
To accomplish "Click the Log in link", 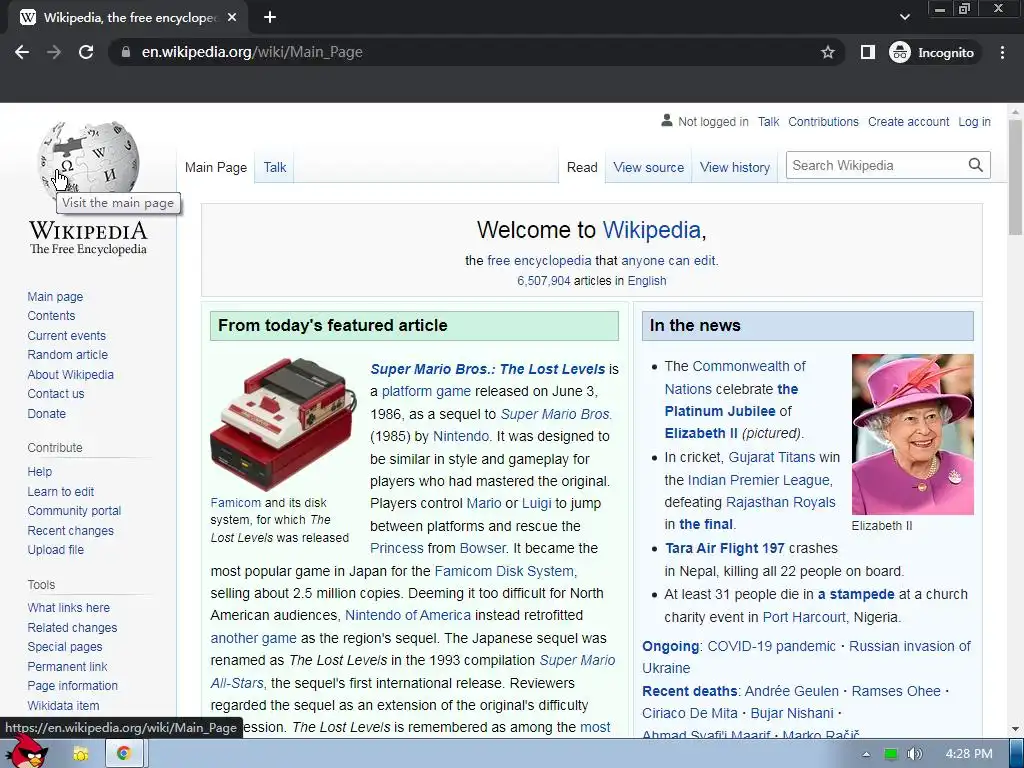I will point(974,121).
